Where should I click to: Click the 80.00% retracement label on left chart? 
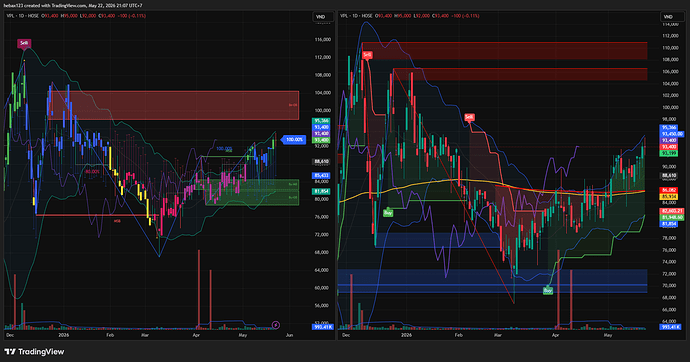(x=92, y=172)
